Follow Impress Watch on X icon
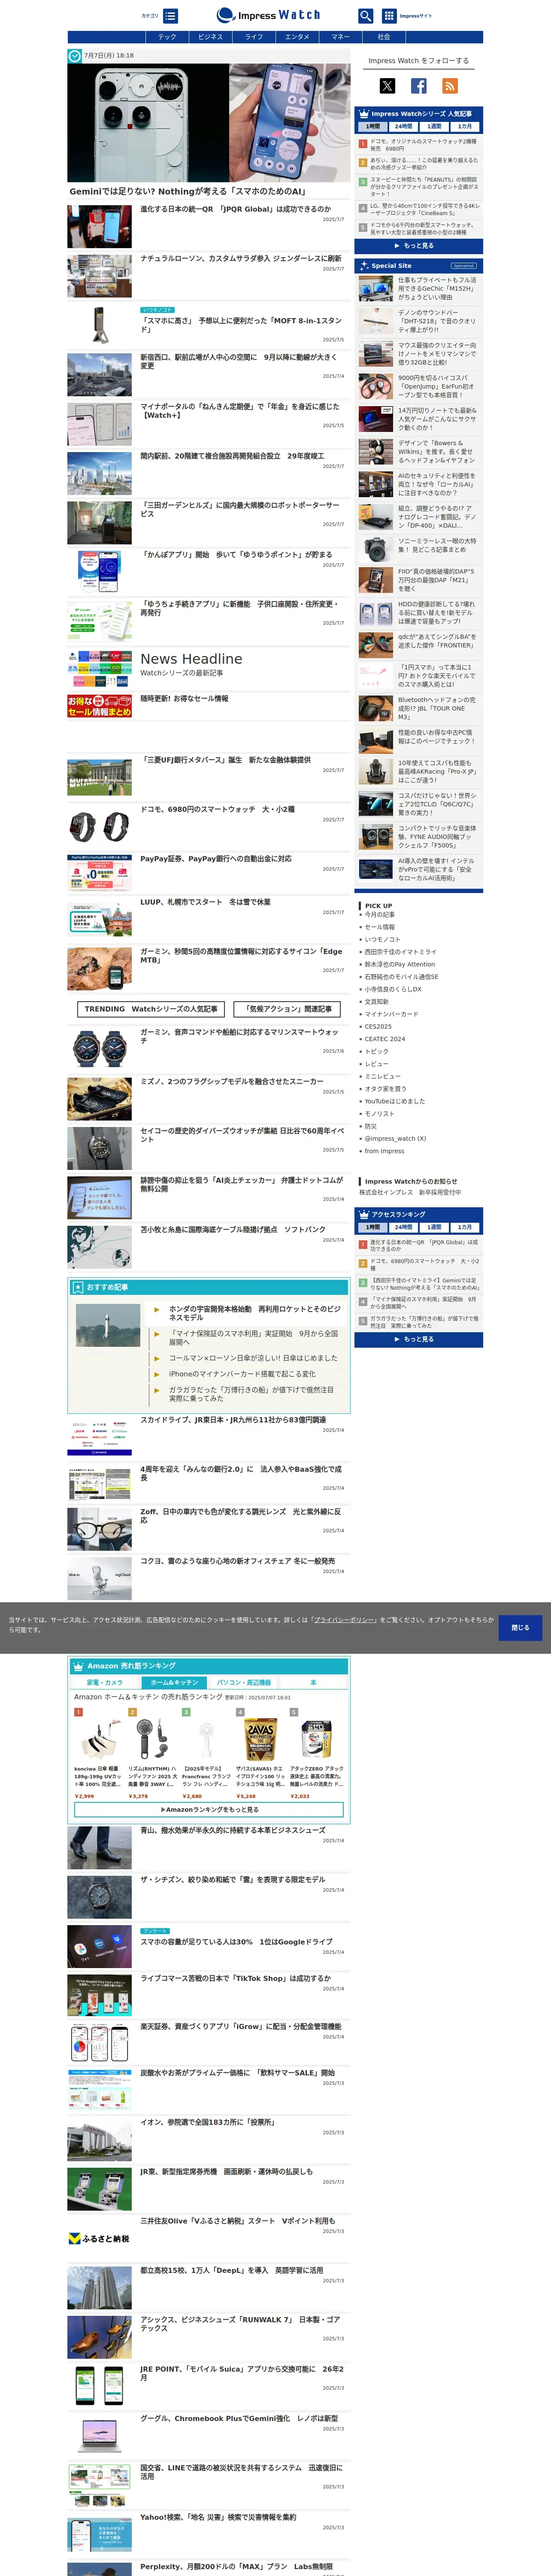 pos(387,86)
